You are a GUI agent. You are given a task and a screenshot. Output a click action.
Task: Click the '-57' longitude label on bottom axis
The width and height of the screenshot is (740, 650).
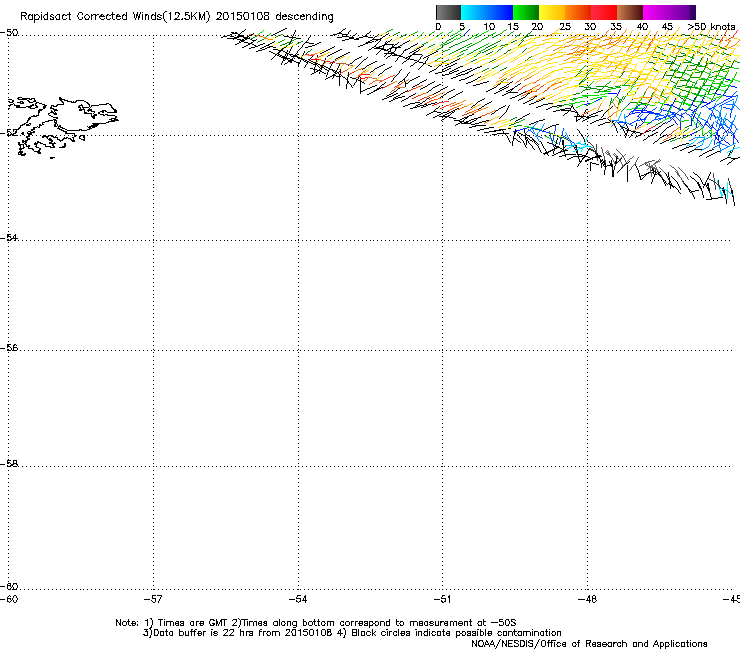click(153, 599)
